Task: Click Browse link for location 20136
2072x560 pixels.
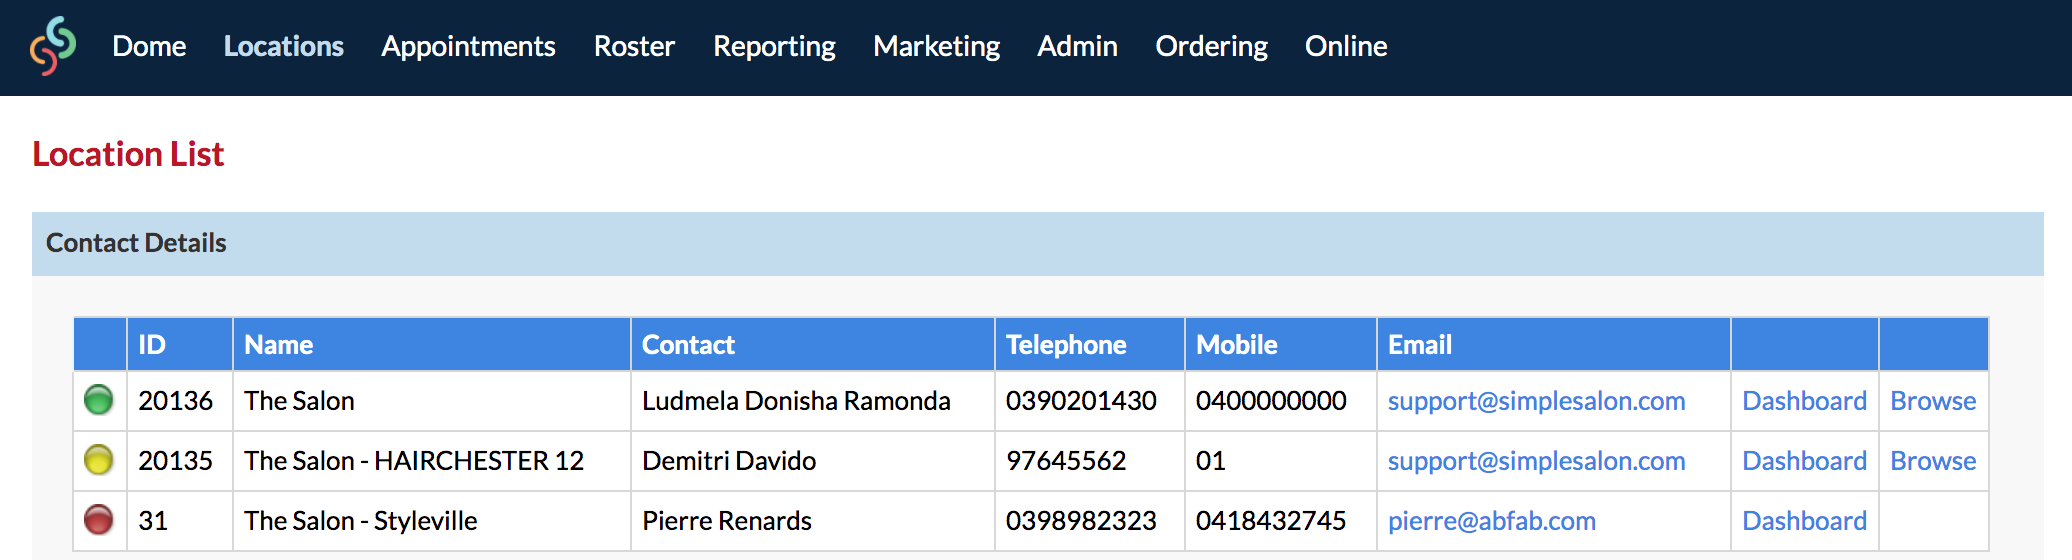Action: click(x=1933, y=401)
